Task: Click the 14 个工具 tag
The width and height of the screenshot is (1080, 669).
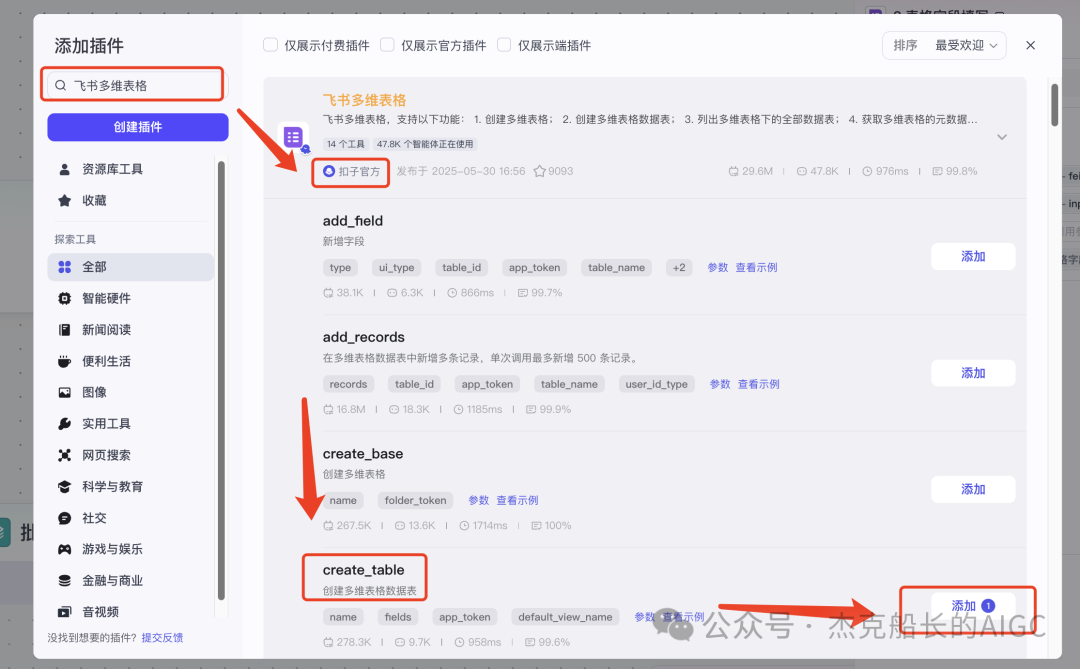Action: pyautogui.click(x=346, y=144)
